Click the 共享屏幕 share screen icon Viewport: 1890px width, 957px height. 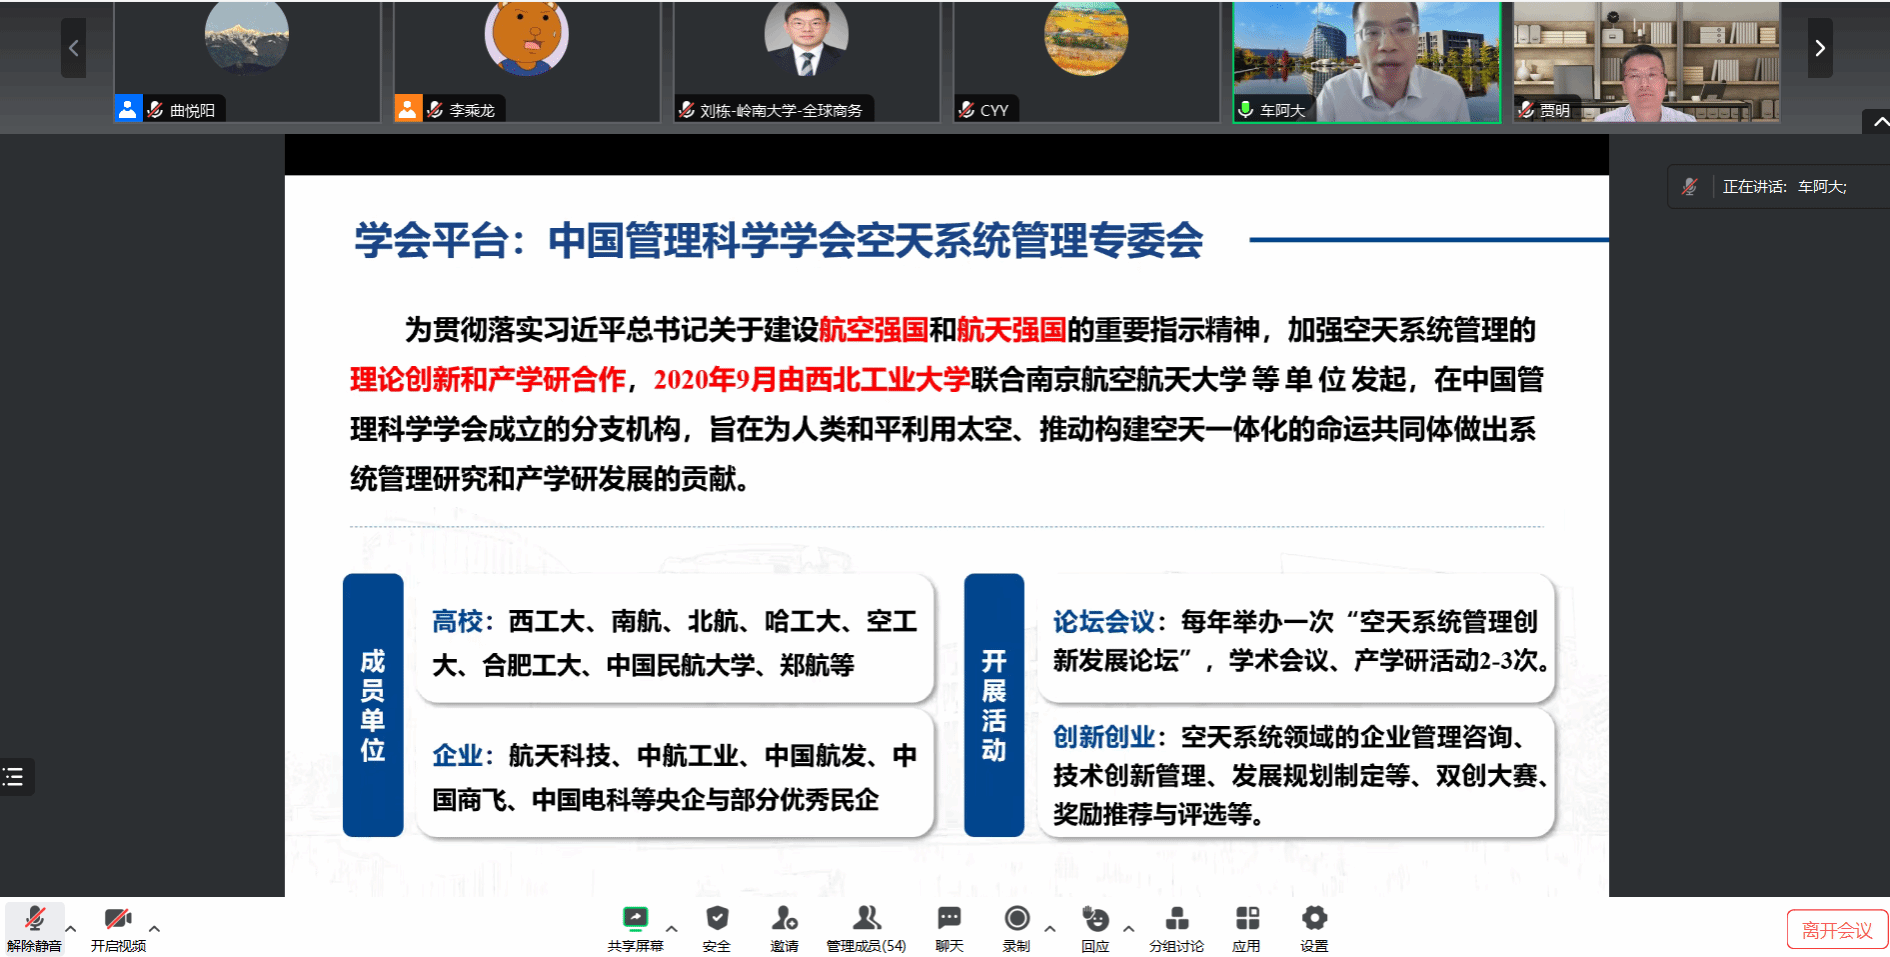point(635,919)
